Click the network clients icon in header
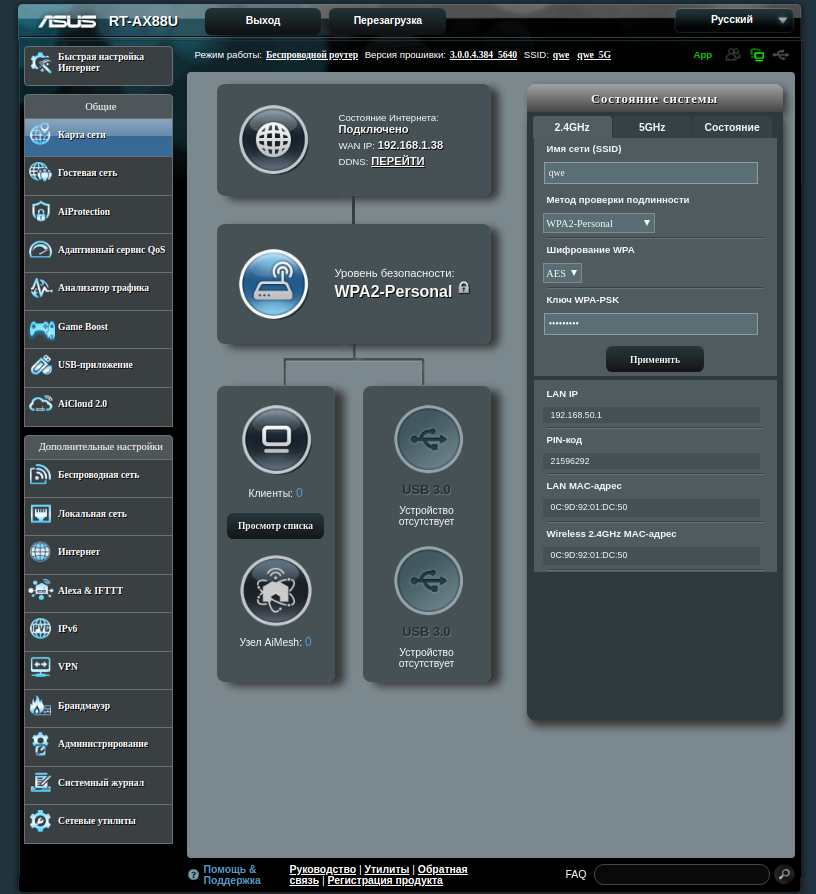 (x=757, y=55)
